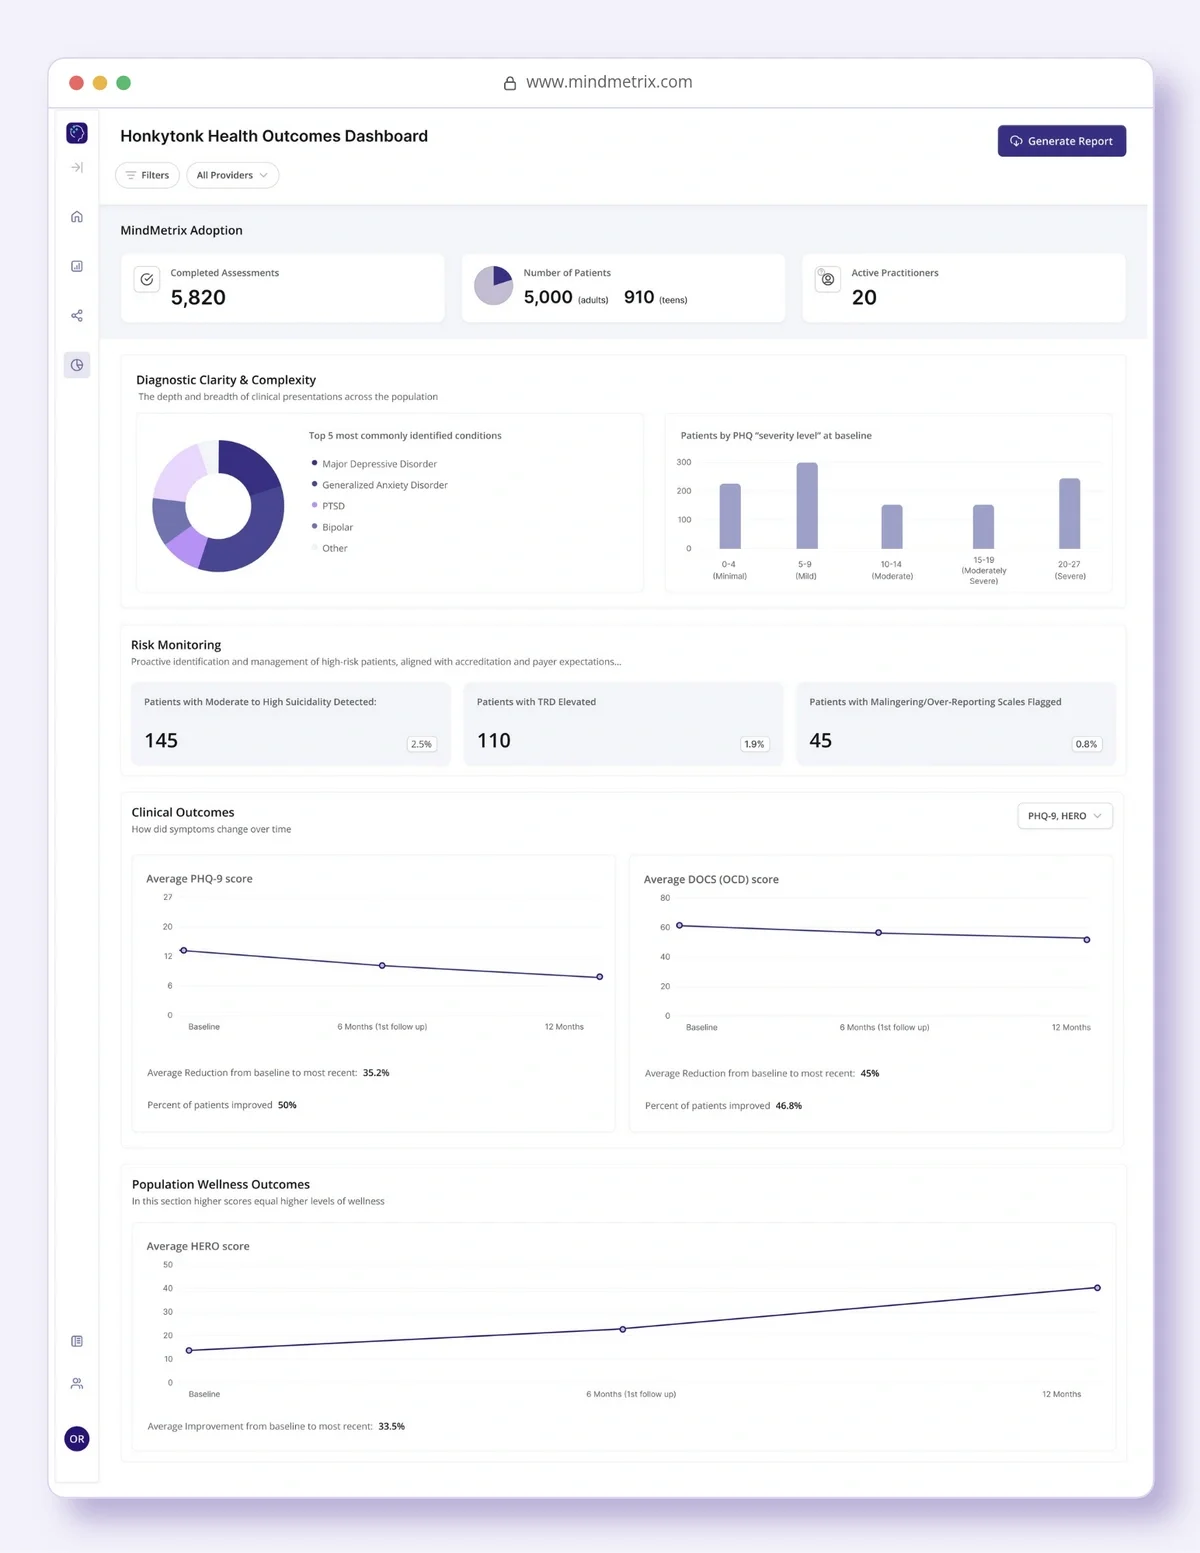Click the Honkytonk Health Outcomes Dashboard title
This screenshot has width=1200, height=1553.
[x=274, y=136]
